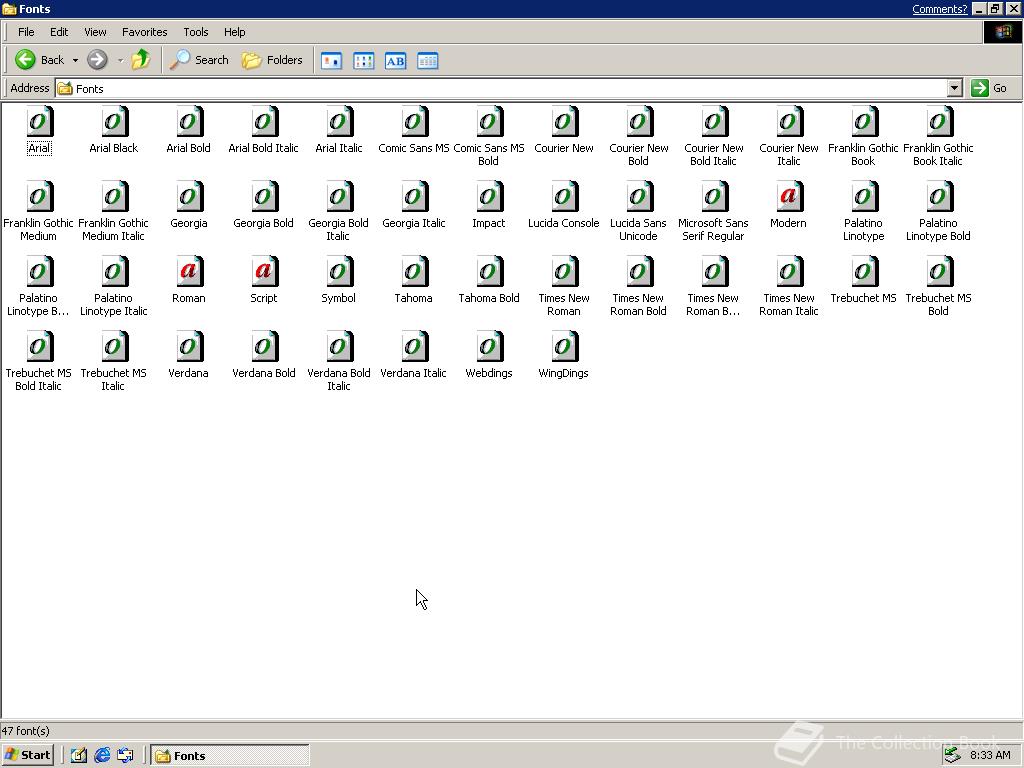
Task: Click the first Quick Launch notepad icon
Action: tap(79, 756)
